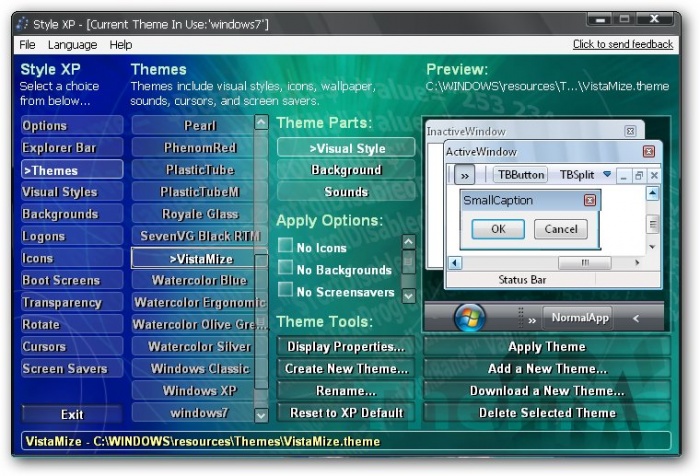Viewport: 700px width, 476px height.
Task: Switch to Visual Styles section
Action: click(x=72, y=192)
